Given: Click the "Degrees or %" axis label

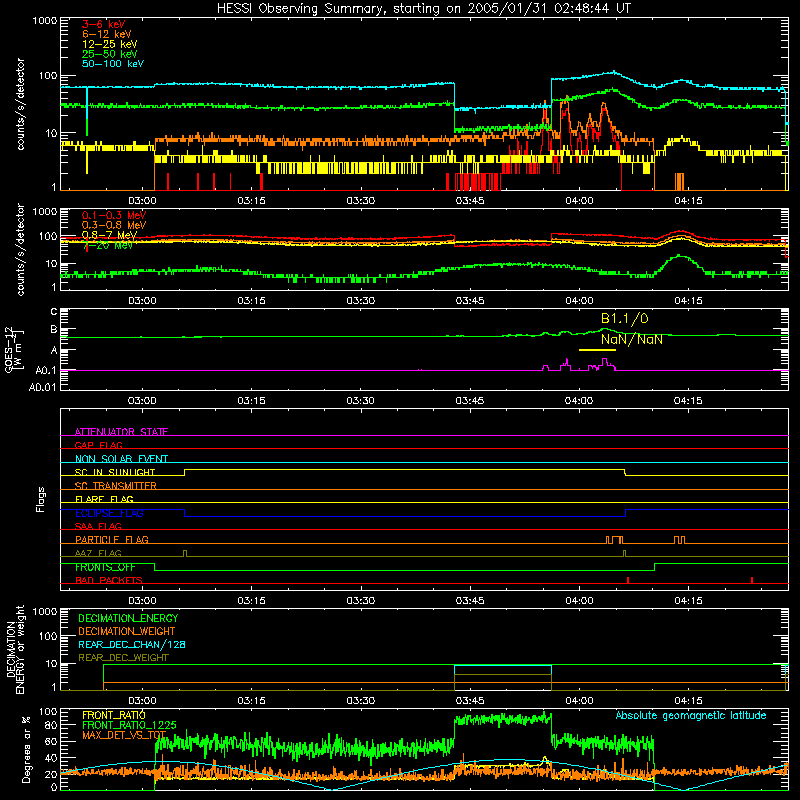Looking at the screenshot, I should (27, 749).
